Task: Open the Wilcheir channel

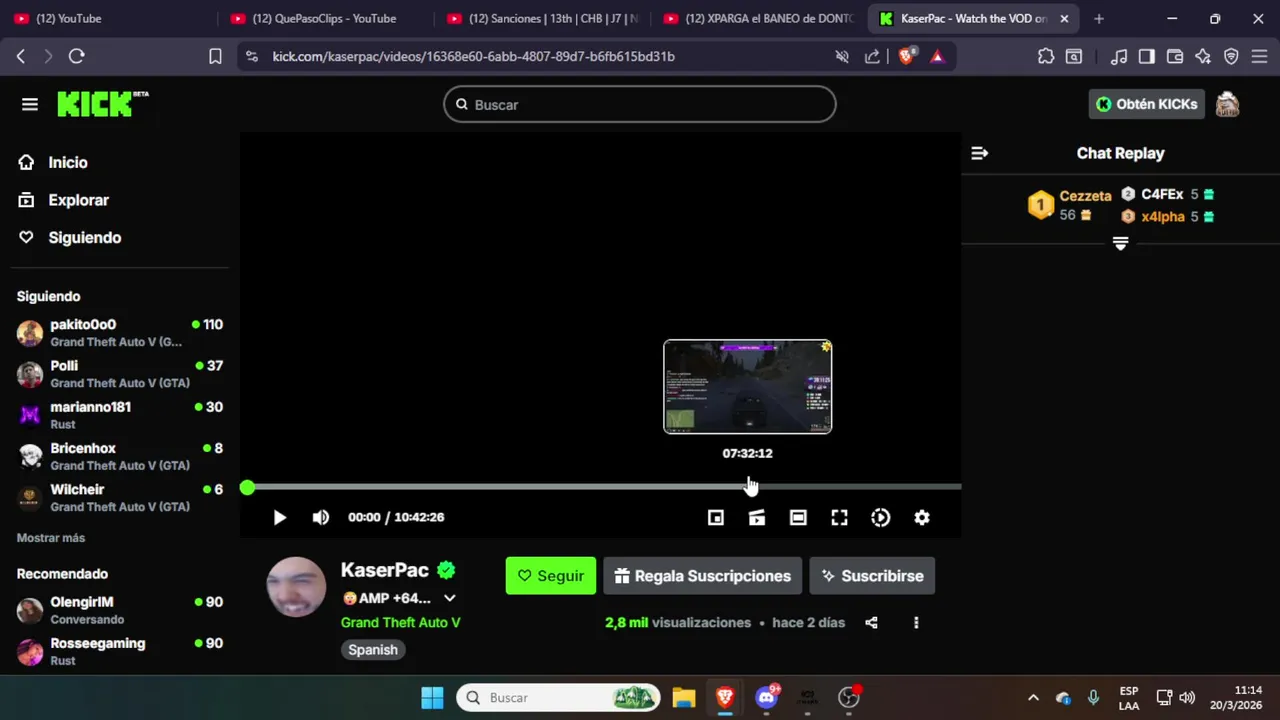Action: click(120, 497)
